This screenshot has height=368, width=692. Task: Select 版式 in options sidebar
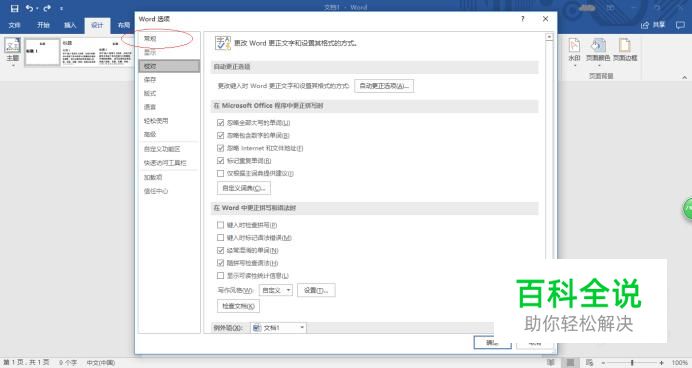tap(169, 94)
